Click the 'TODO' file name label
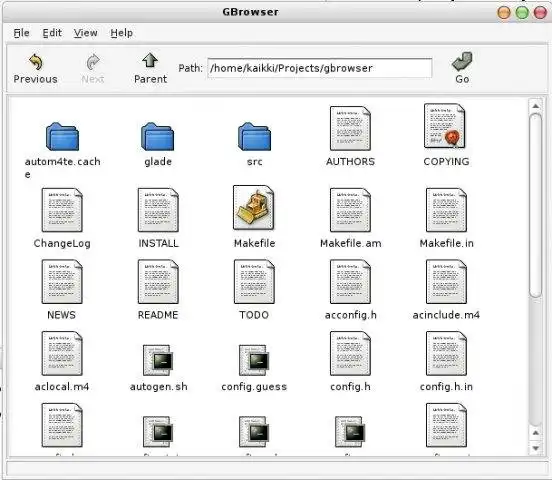Image resolution: width=552 pixels, height=480 pixels. [254, 315]
